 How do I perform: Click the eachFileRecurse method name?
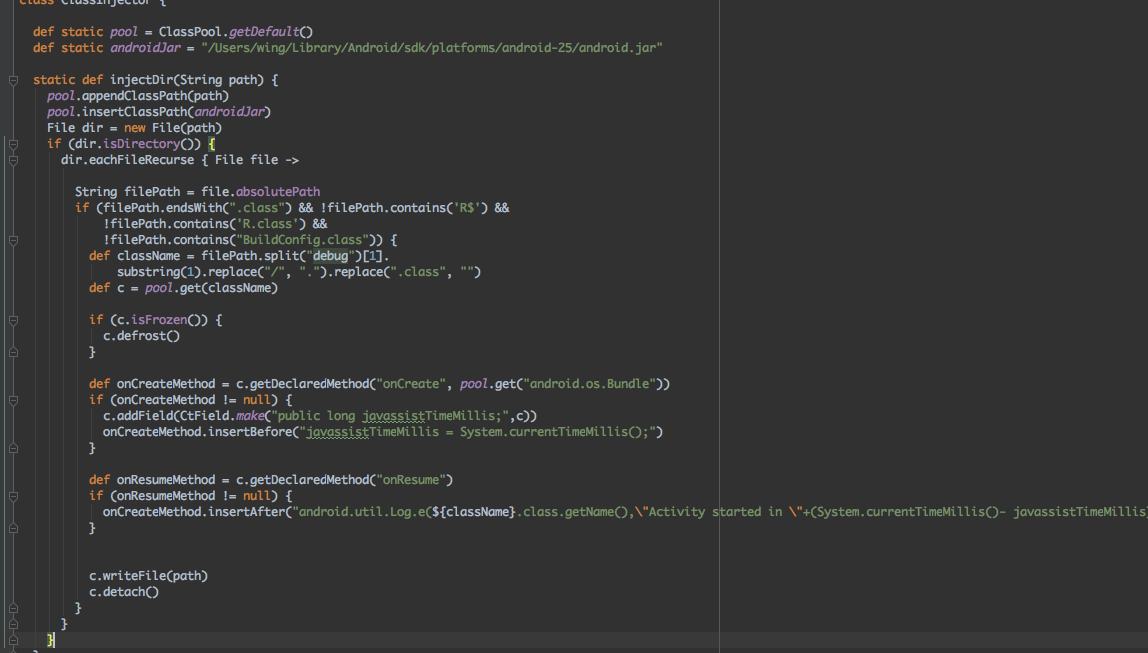point(141,160)
